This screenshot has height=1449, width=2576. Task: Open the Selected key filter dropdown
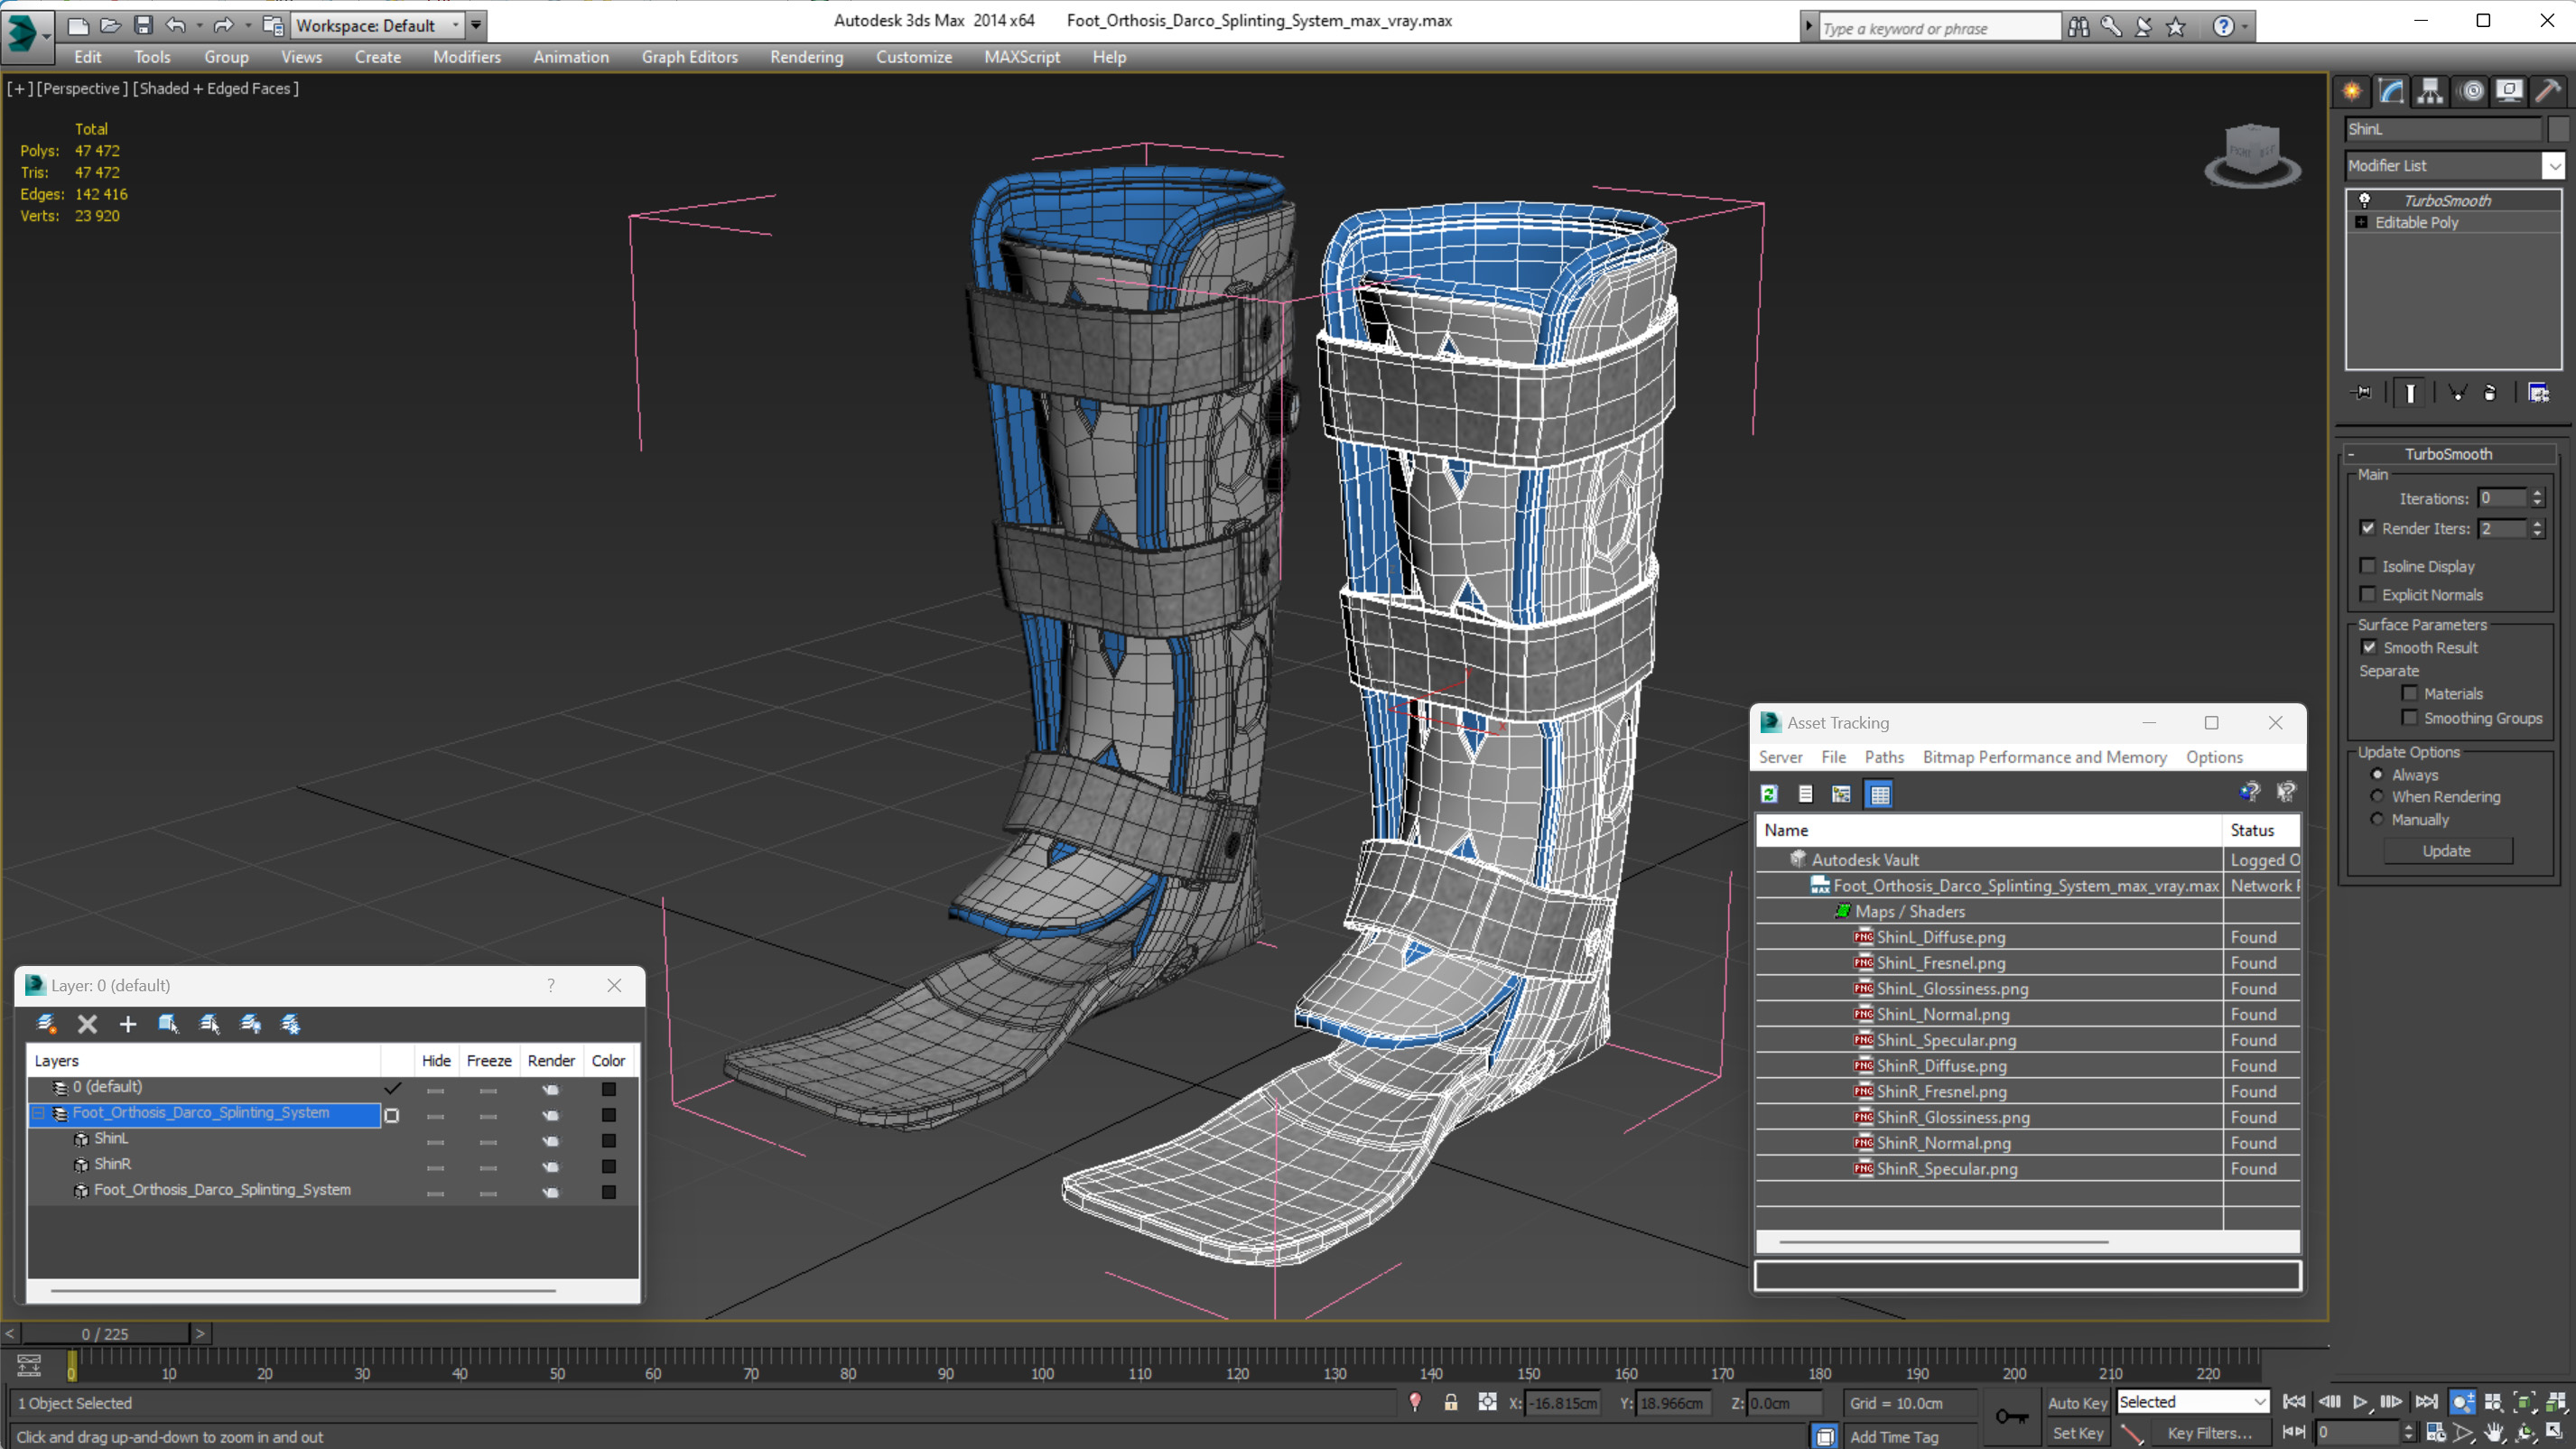click(2259, 1402)
